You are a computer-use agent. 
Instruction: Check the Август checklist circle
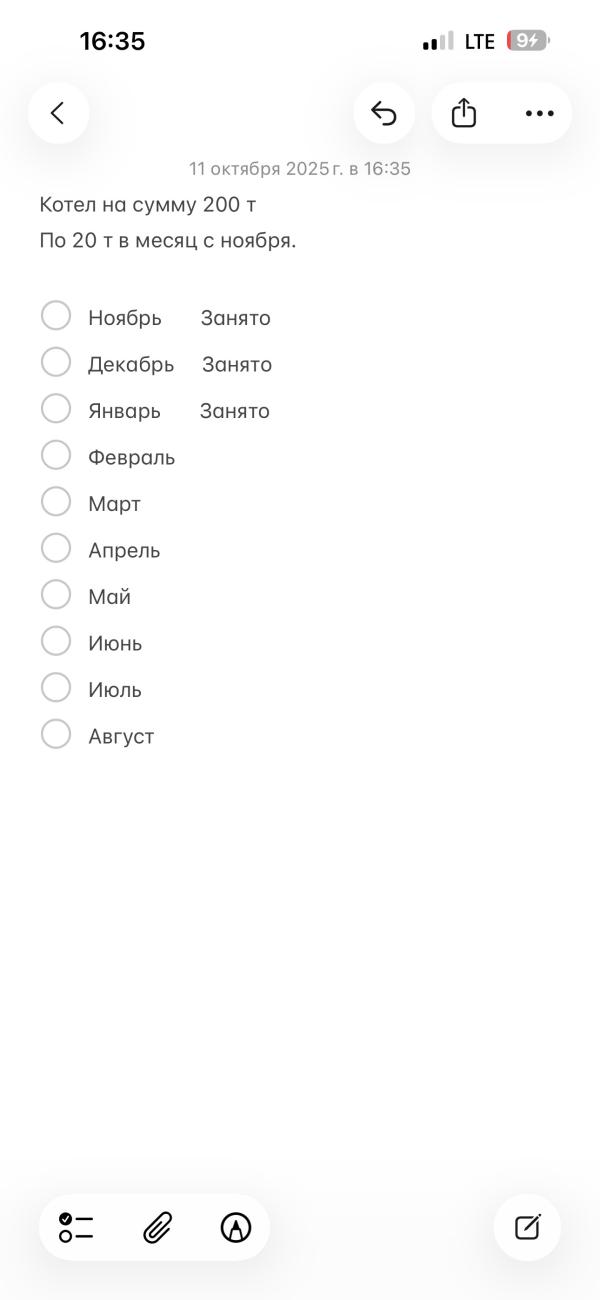tap(56, 734)
